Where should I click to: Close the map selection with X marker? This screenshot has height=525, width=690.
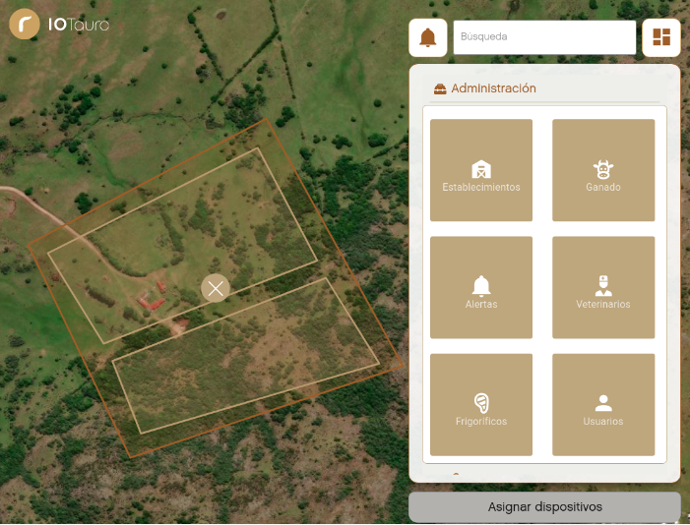point(215,288)
